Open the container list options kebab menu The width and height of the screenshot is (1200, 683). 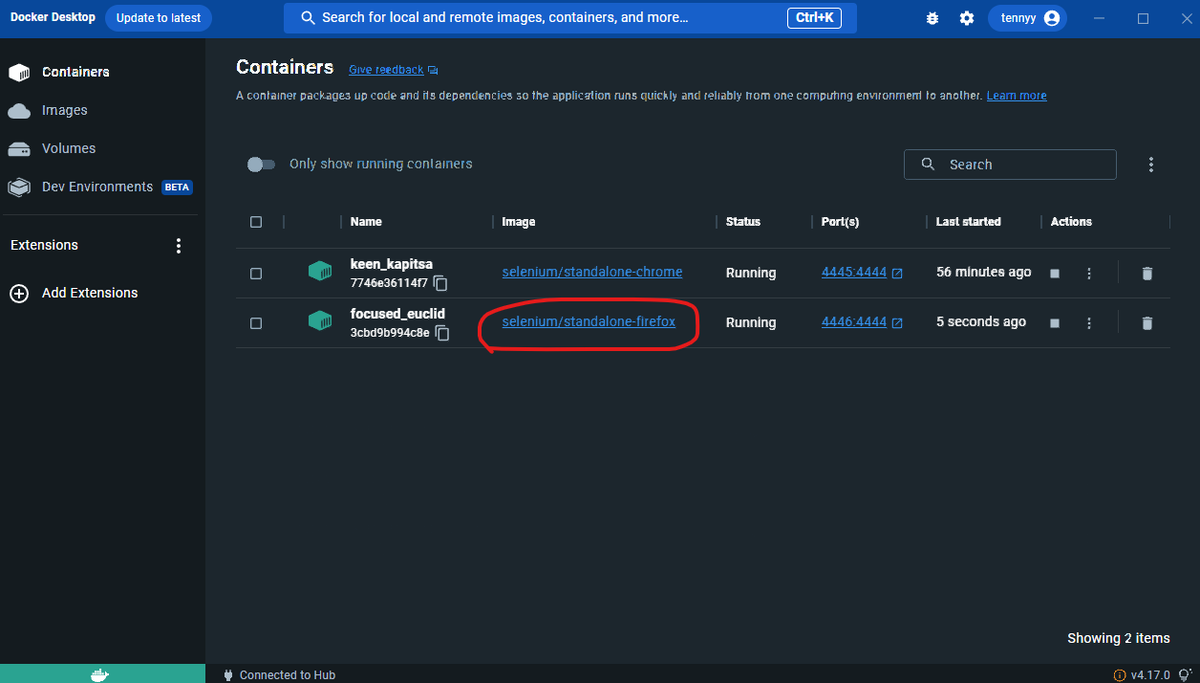(x=1151, y=164)
